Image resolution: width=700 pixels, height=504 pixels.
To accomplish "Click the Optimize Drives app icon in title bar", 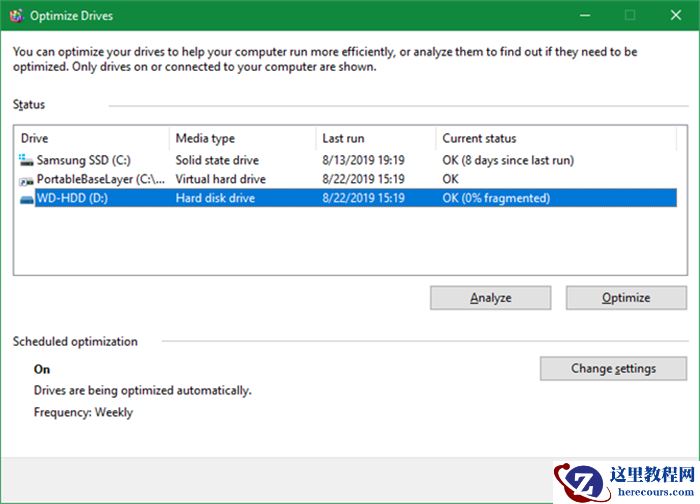I will (16, 16).
